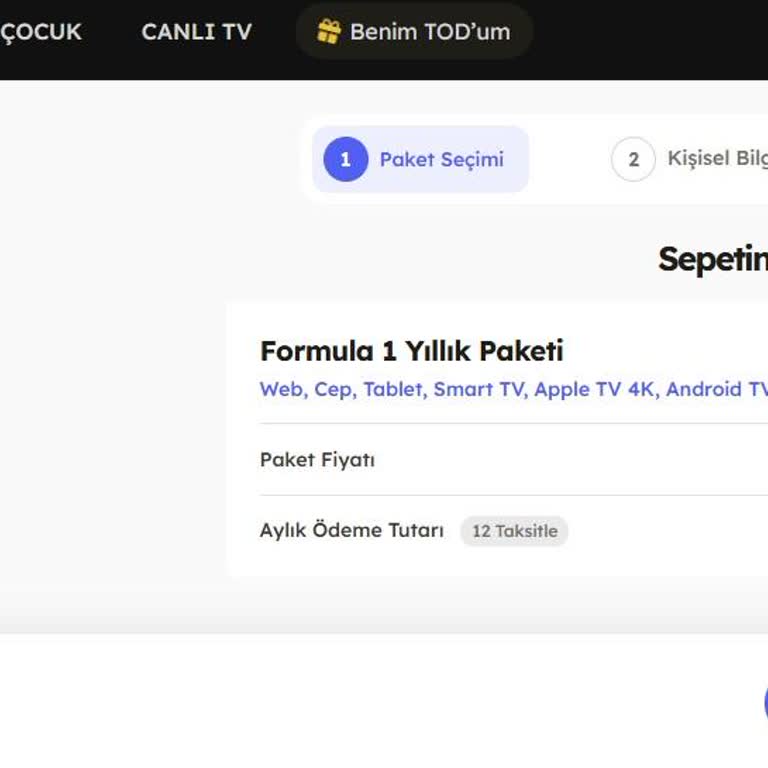Open the Benim TOD'um button
The width and height of the screenshot is (768, 768).
[414, 32]
